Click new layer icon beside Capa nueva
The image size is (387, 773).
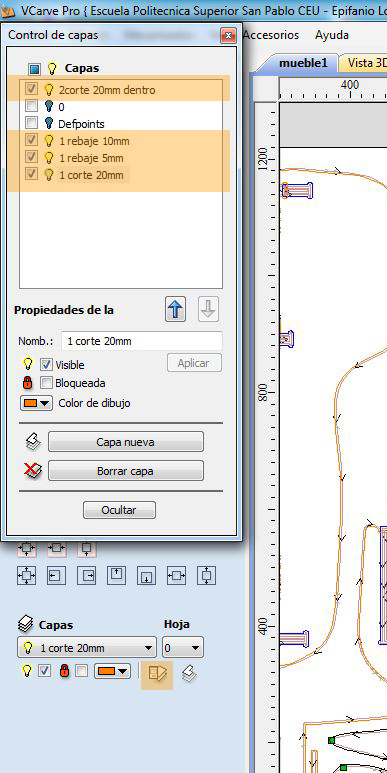(x=33, y=442)
